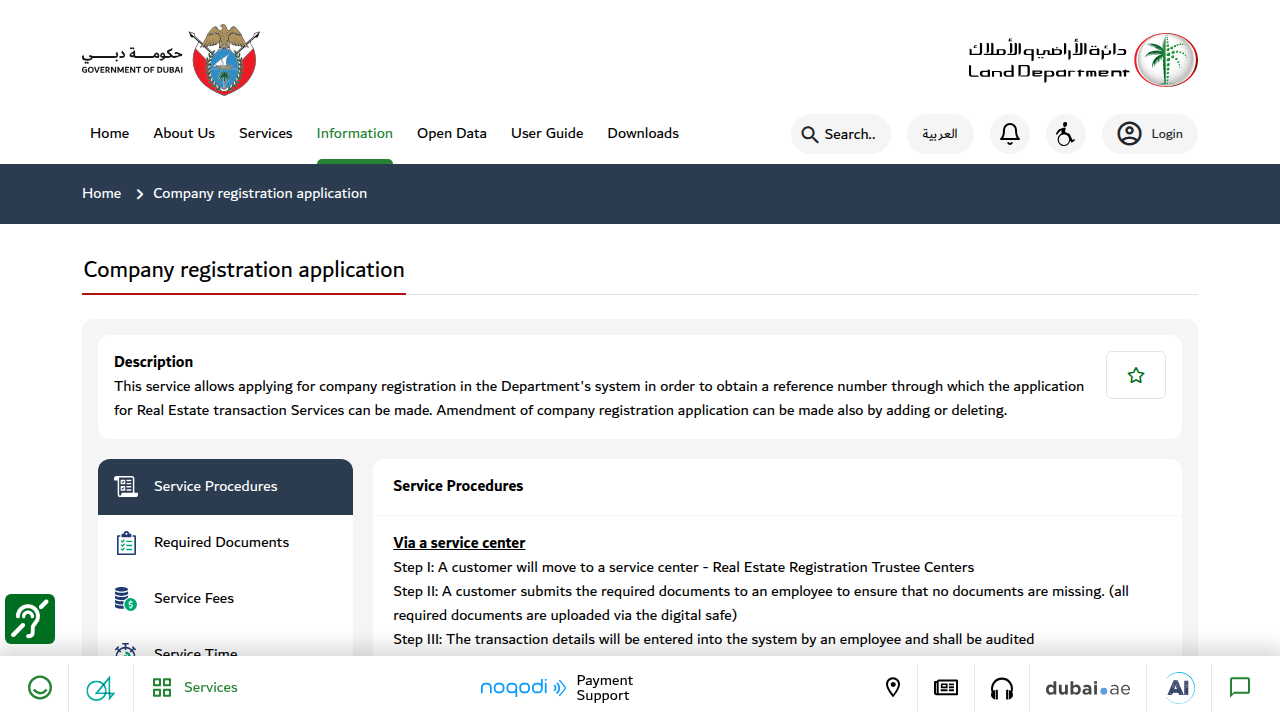Image resolution: width=1280 pixels, height=720 pixels.
Task: Select the Service Procedures tab
Action: tap(226, 487)
